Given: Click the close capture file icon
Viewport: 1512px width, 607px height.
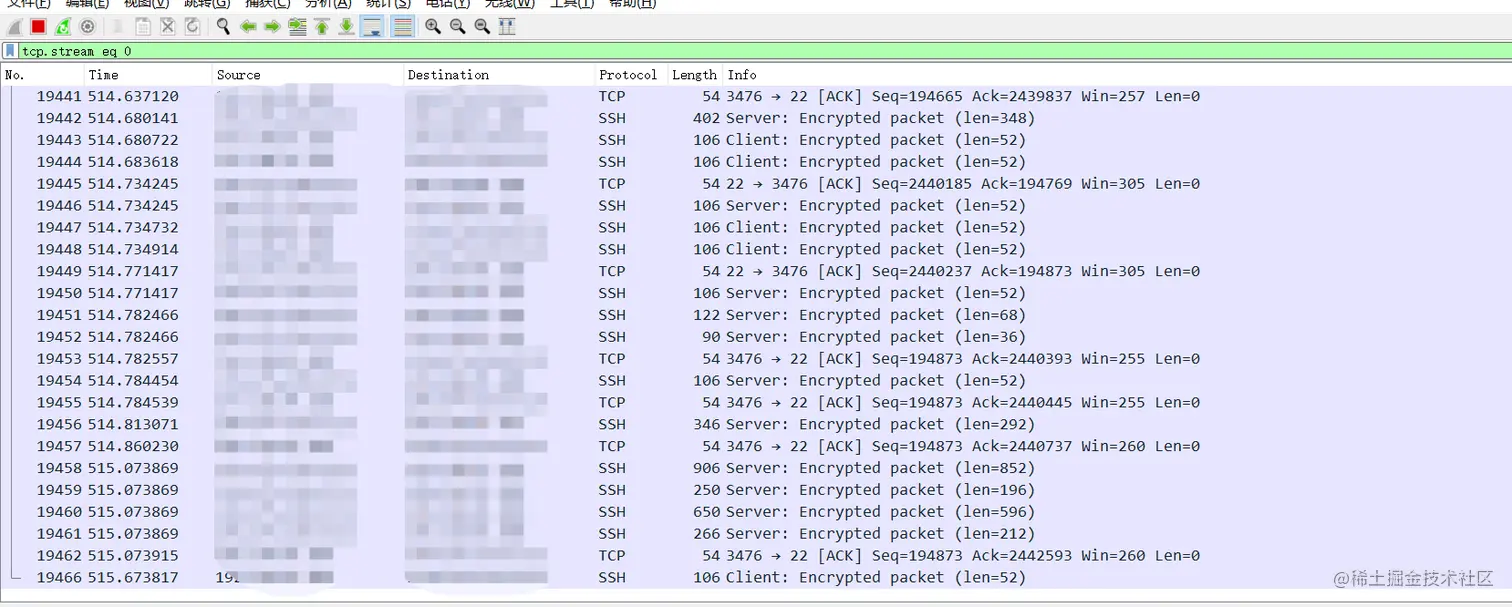Looking at the screenshot, I should (167, 27).
